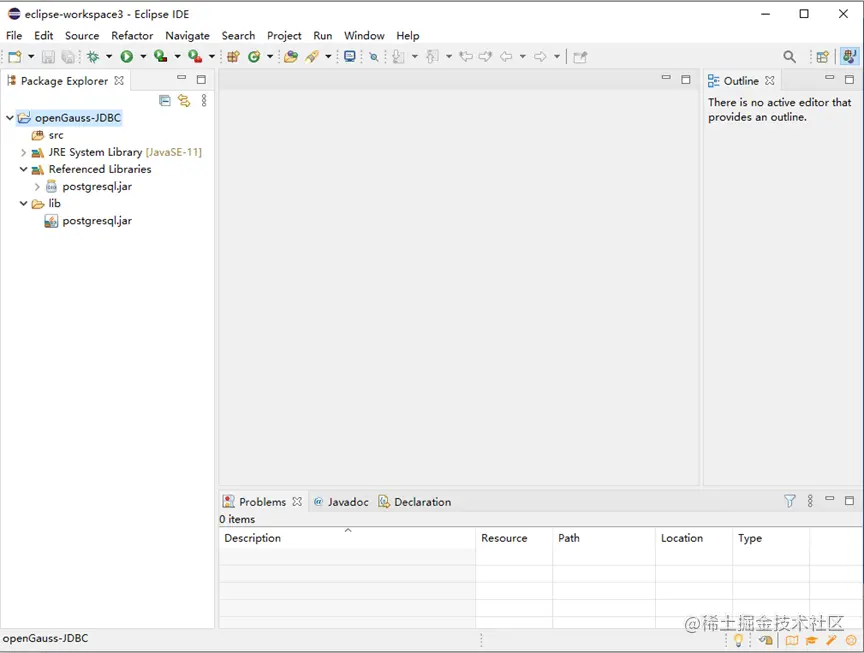Select the Java perspective button
The height and width of the screenshot is (653, 864).
pos(849,56)
